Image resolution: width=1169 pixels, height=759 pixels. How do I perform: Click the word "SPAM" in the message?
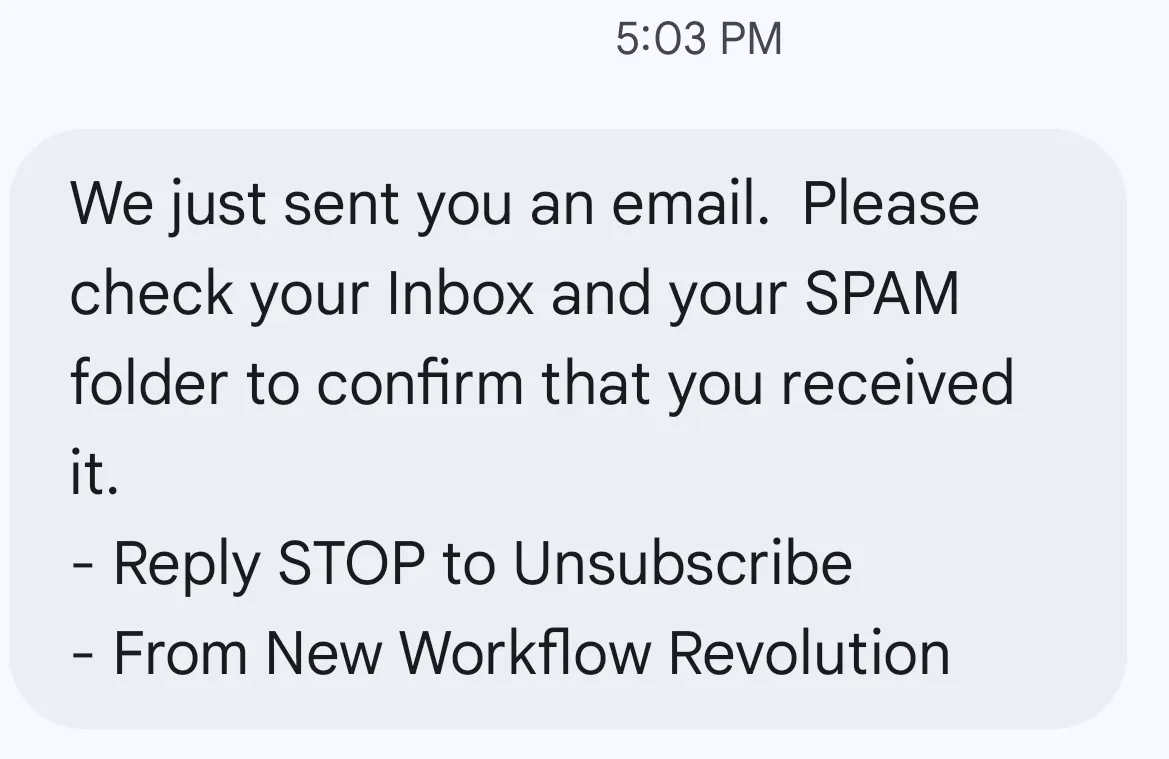pos(882,294)
